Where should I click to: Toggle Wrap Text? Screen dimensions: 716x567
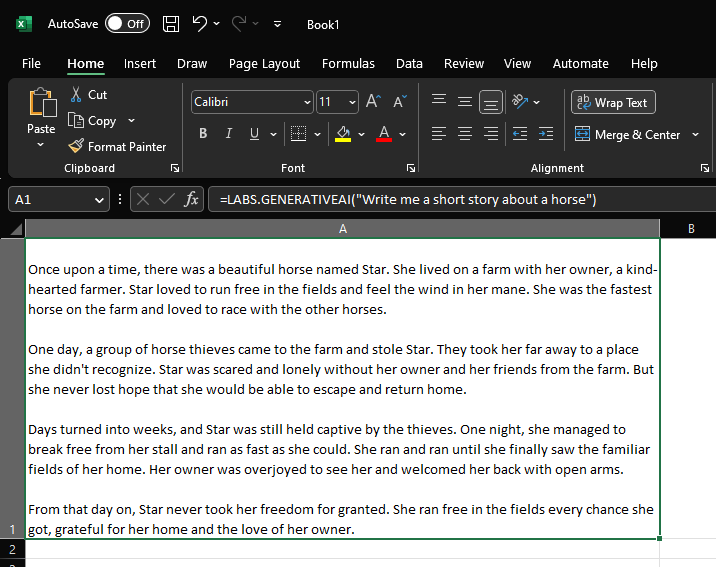(x=613, y=102)
